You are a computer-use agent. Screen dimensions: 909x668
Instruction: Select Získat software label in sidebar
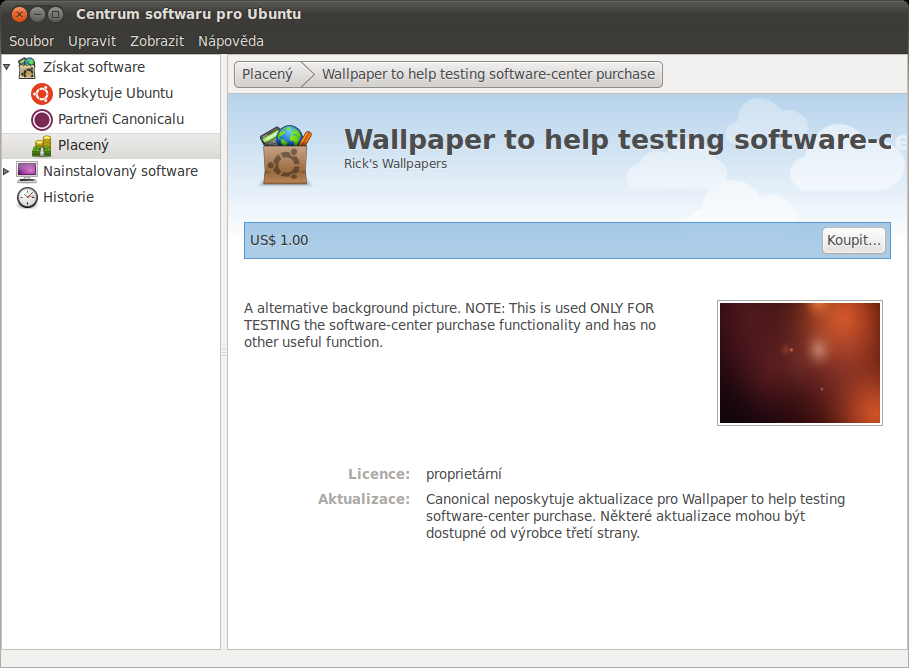[94, 67]
